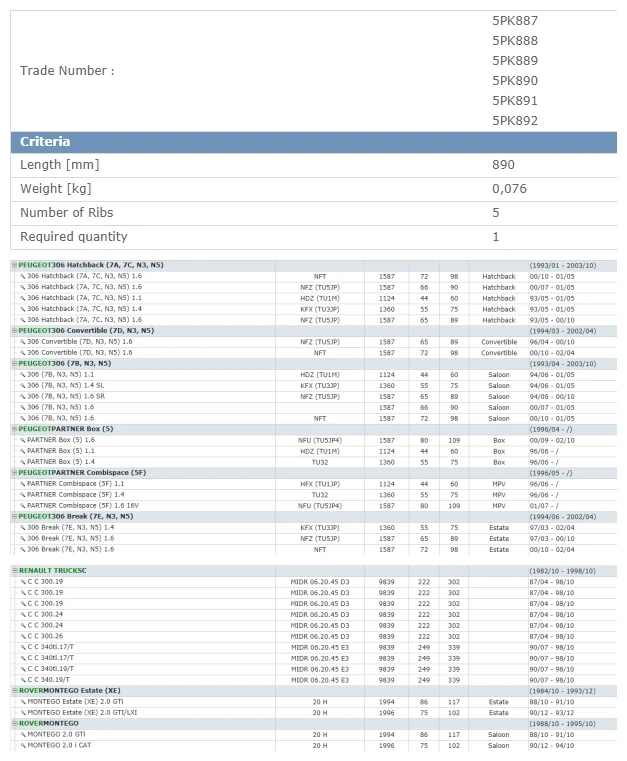The image size is (627, 761).
Task: Collapse the PEUGEOT 306 Convertible group
Action: click(15, 331)
